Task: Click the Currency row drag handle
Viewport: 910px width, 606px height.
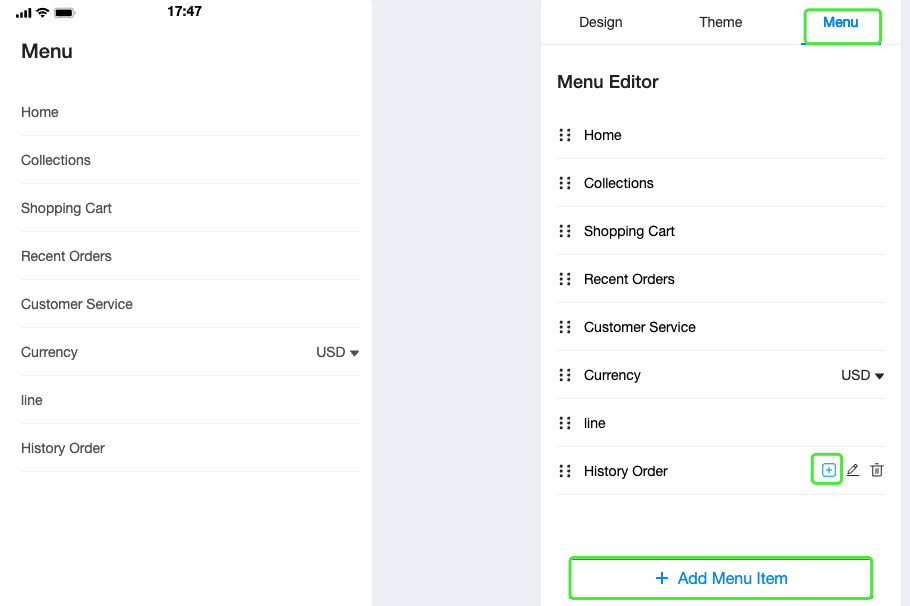Action: (565, 375)
